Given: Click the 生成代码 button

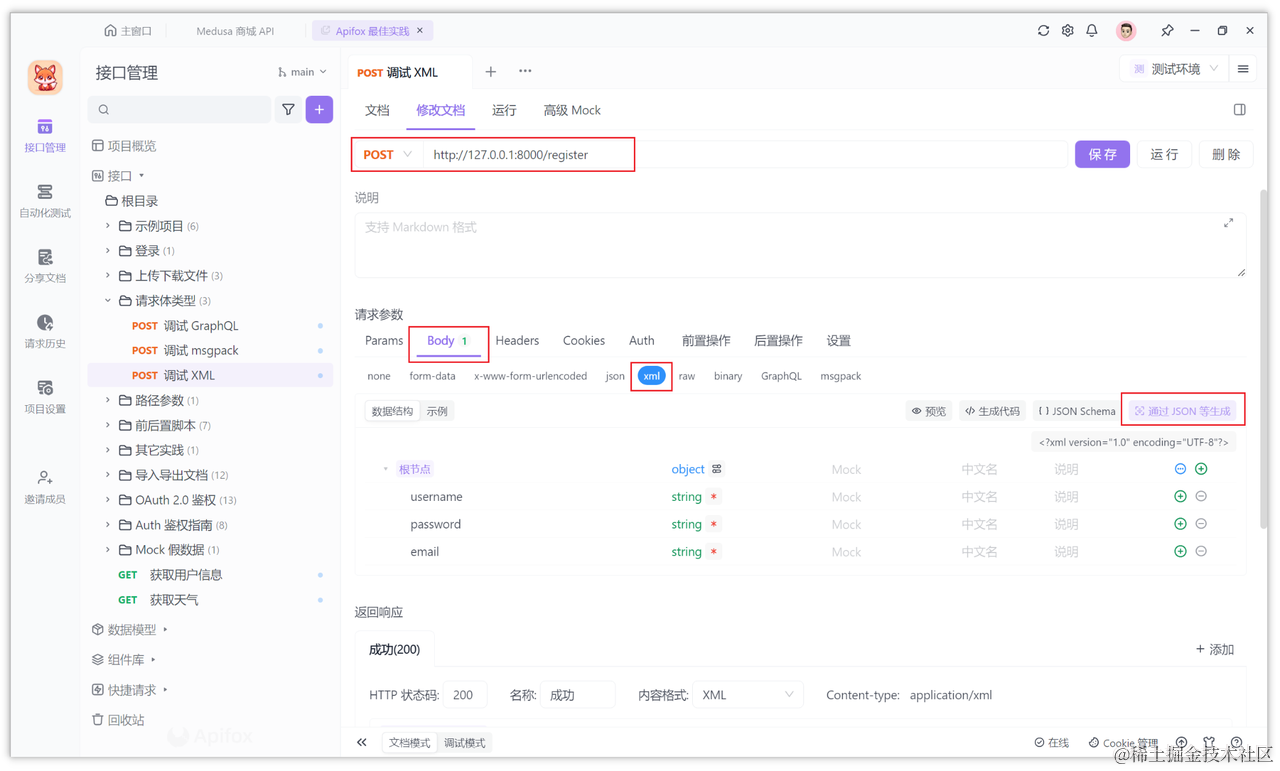Looking at the screenshot, I should pyautogui.click(x=992, y=411).
